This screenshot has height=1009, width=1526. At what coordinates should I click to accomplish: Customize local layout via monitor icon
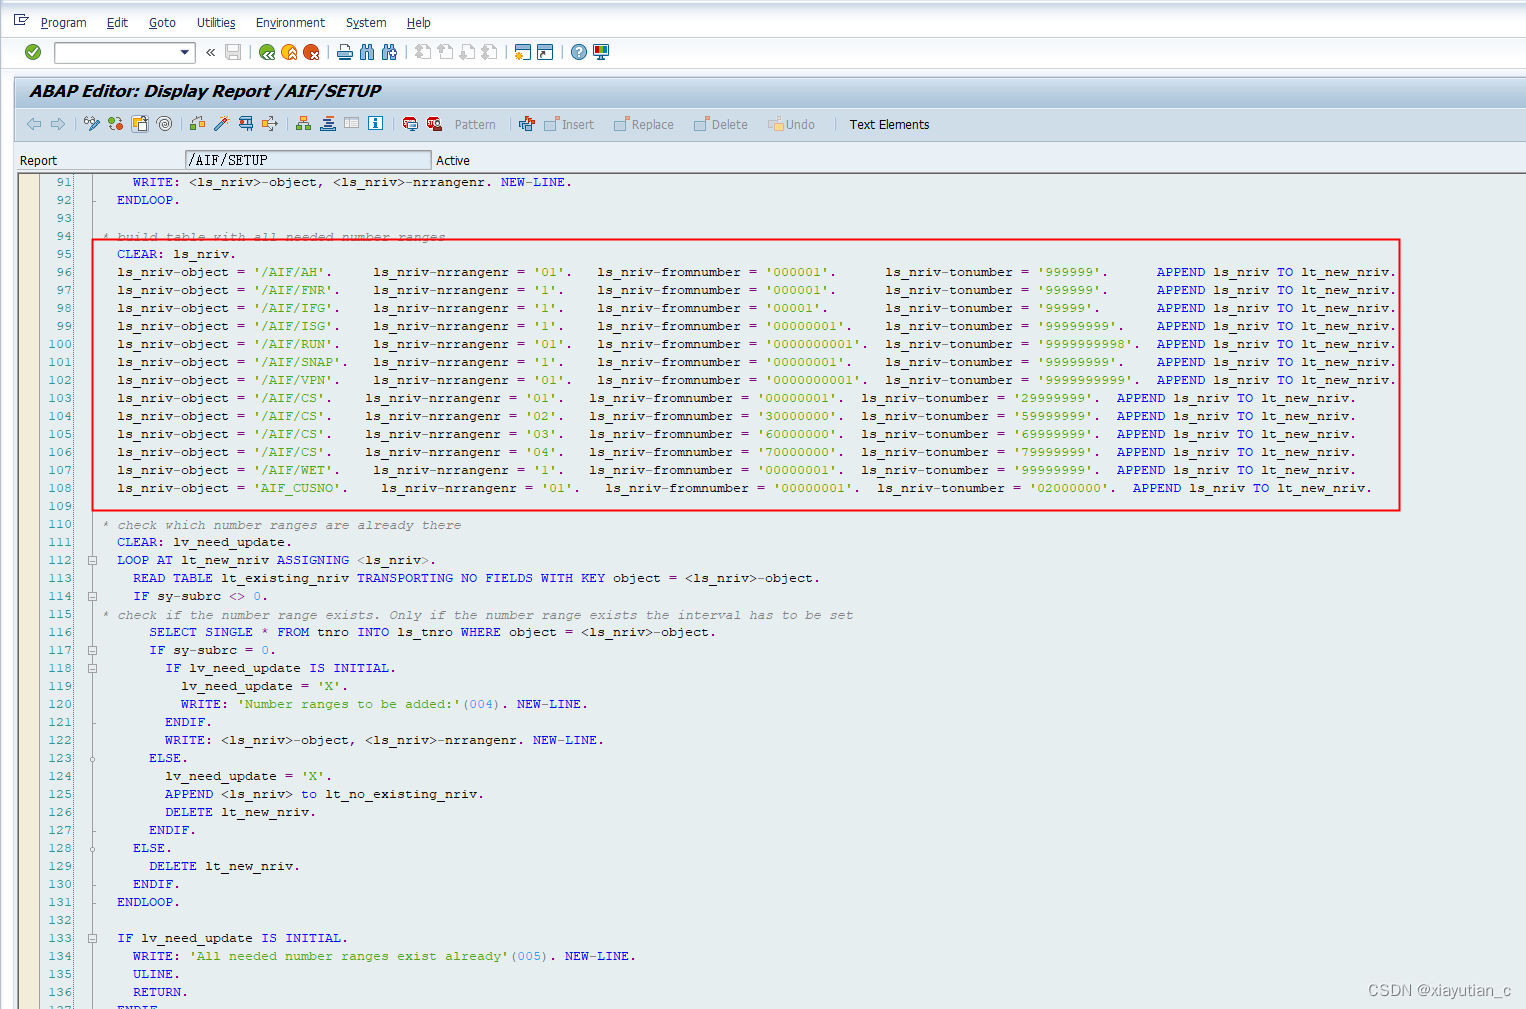(x=599, y=52)
